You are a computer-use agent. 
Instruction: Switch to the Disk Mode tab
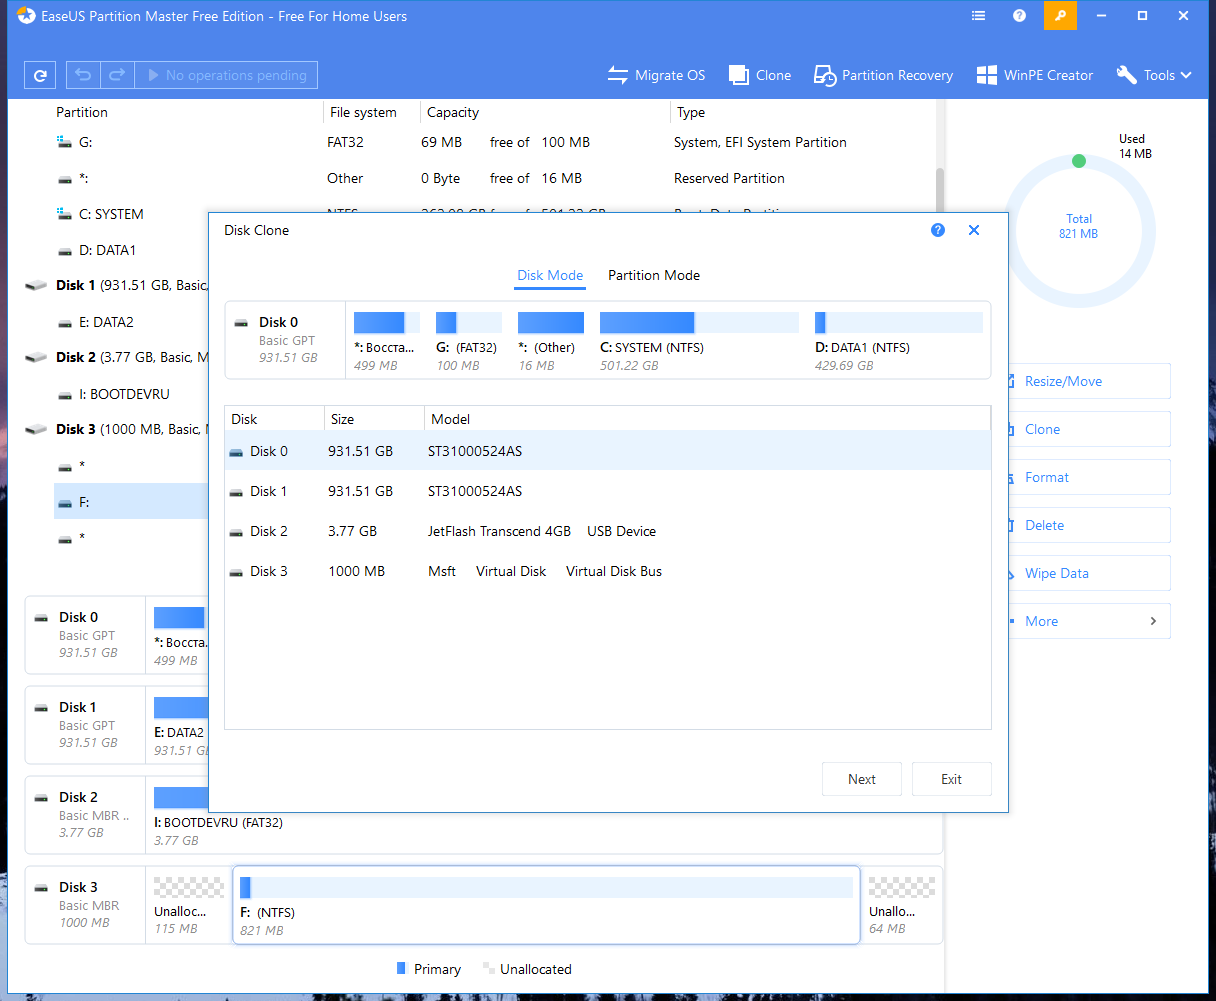point(550,275)
